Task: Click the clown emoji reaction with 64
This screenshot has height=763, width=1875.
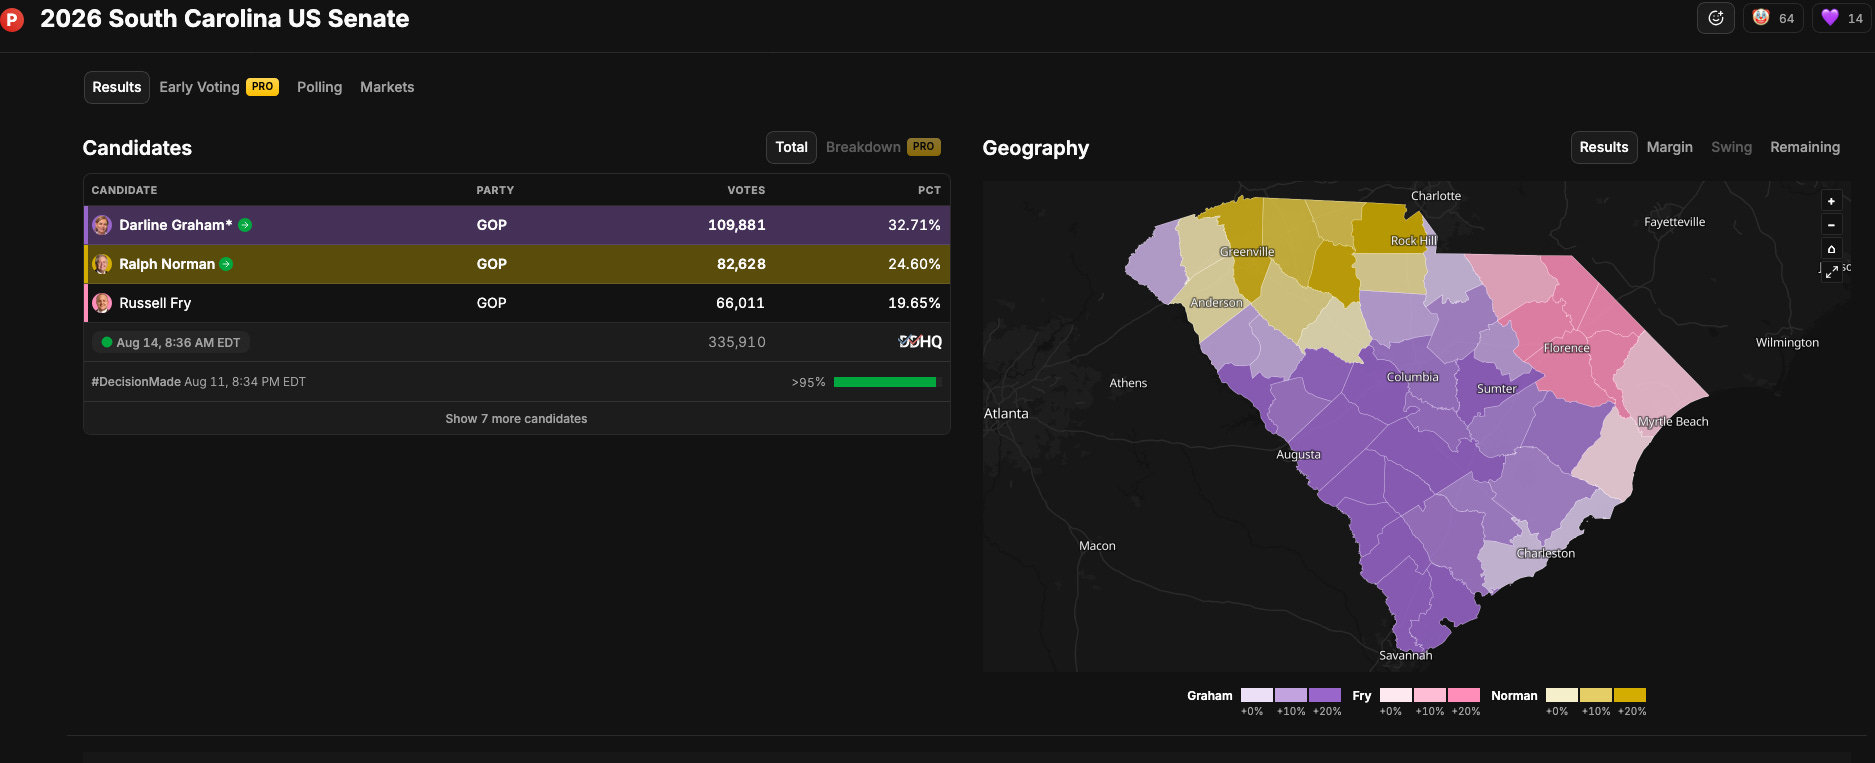Action: click(x=1773, y=18)
